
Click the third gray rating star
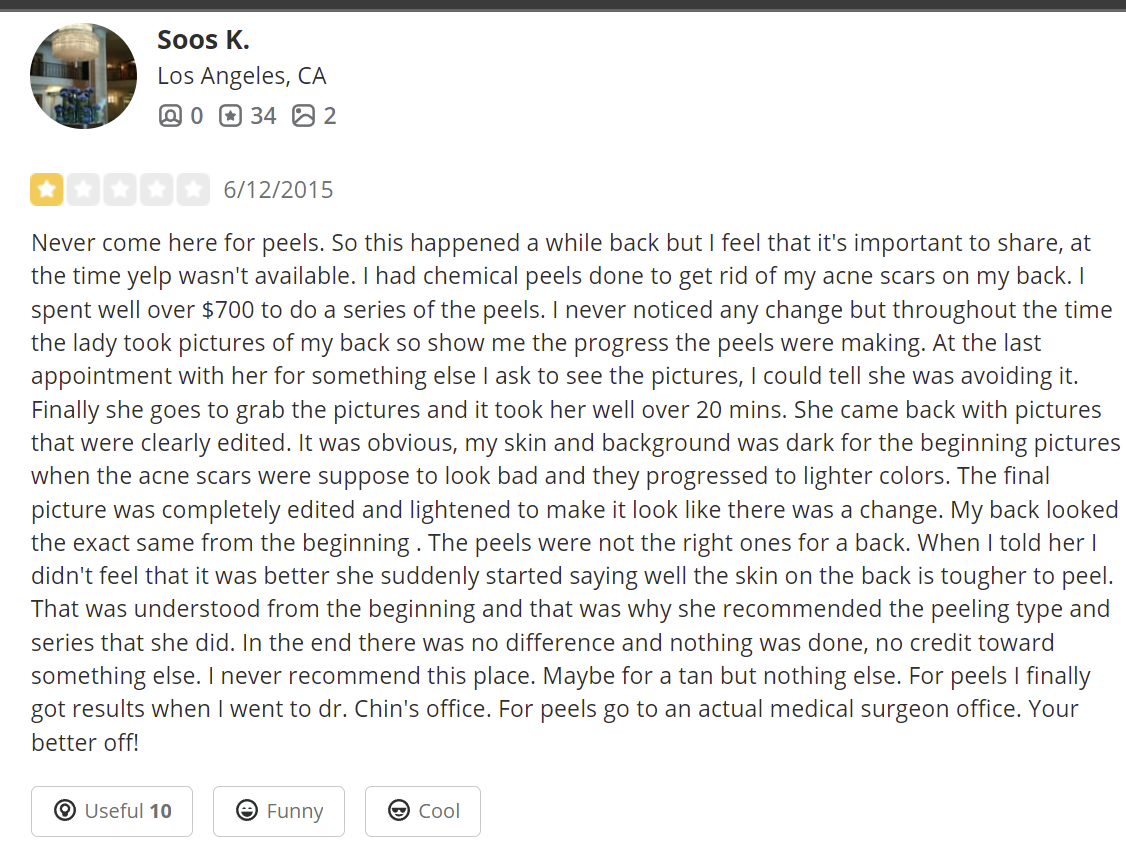(120, 189)
